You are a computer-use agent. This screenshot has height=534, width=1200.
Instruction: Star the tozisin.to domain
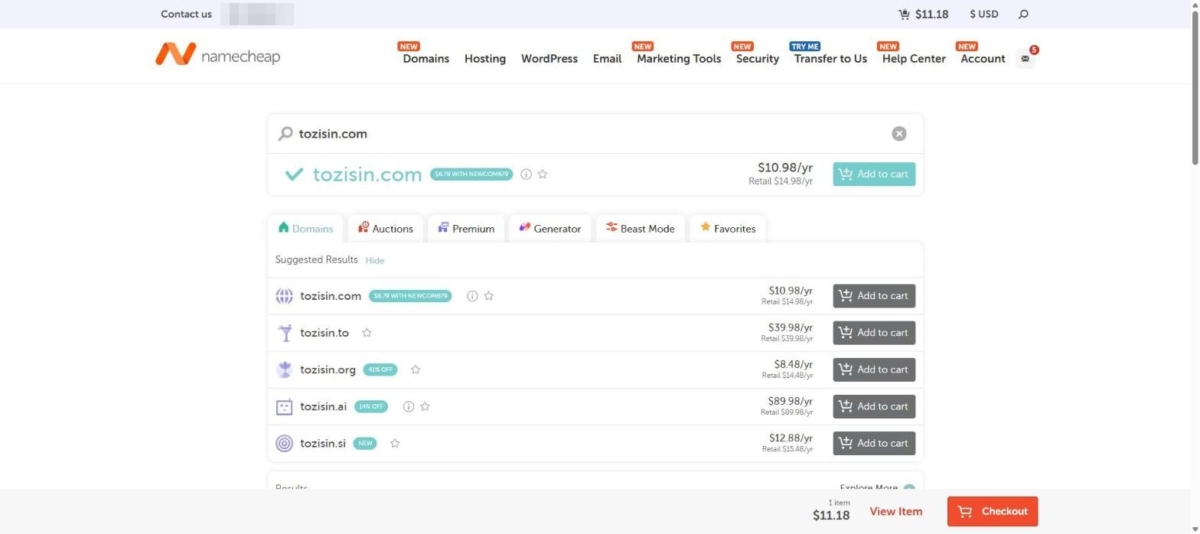[367, 333]
